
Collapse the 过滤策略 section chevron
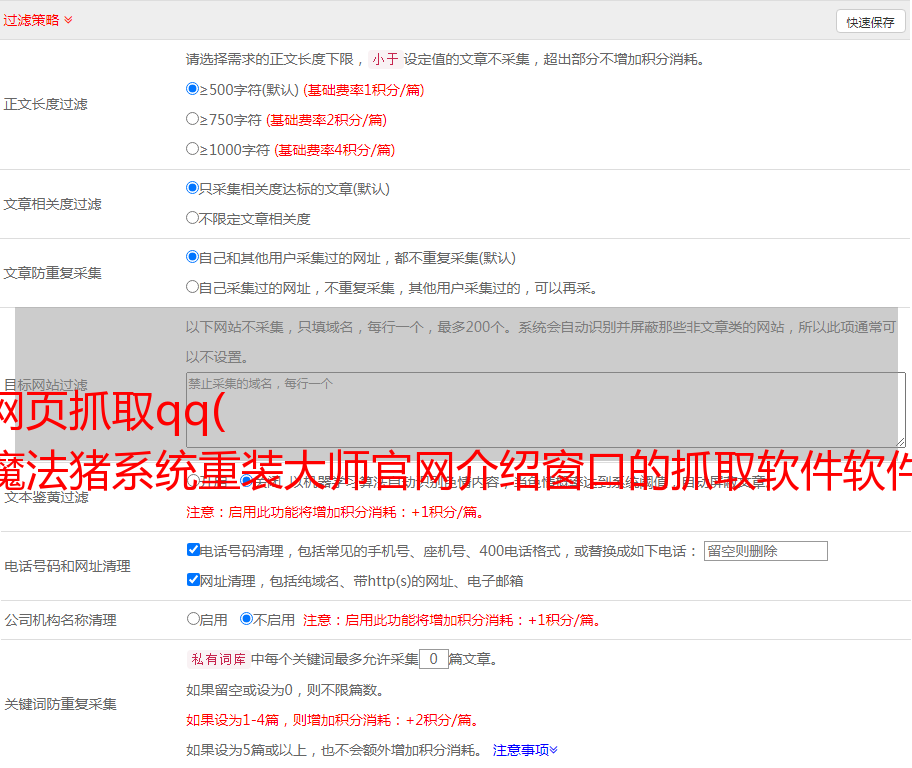68,20
